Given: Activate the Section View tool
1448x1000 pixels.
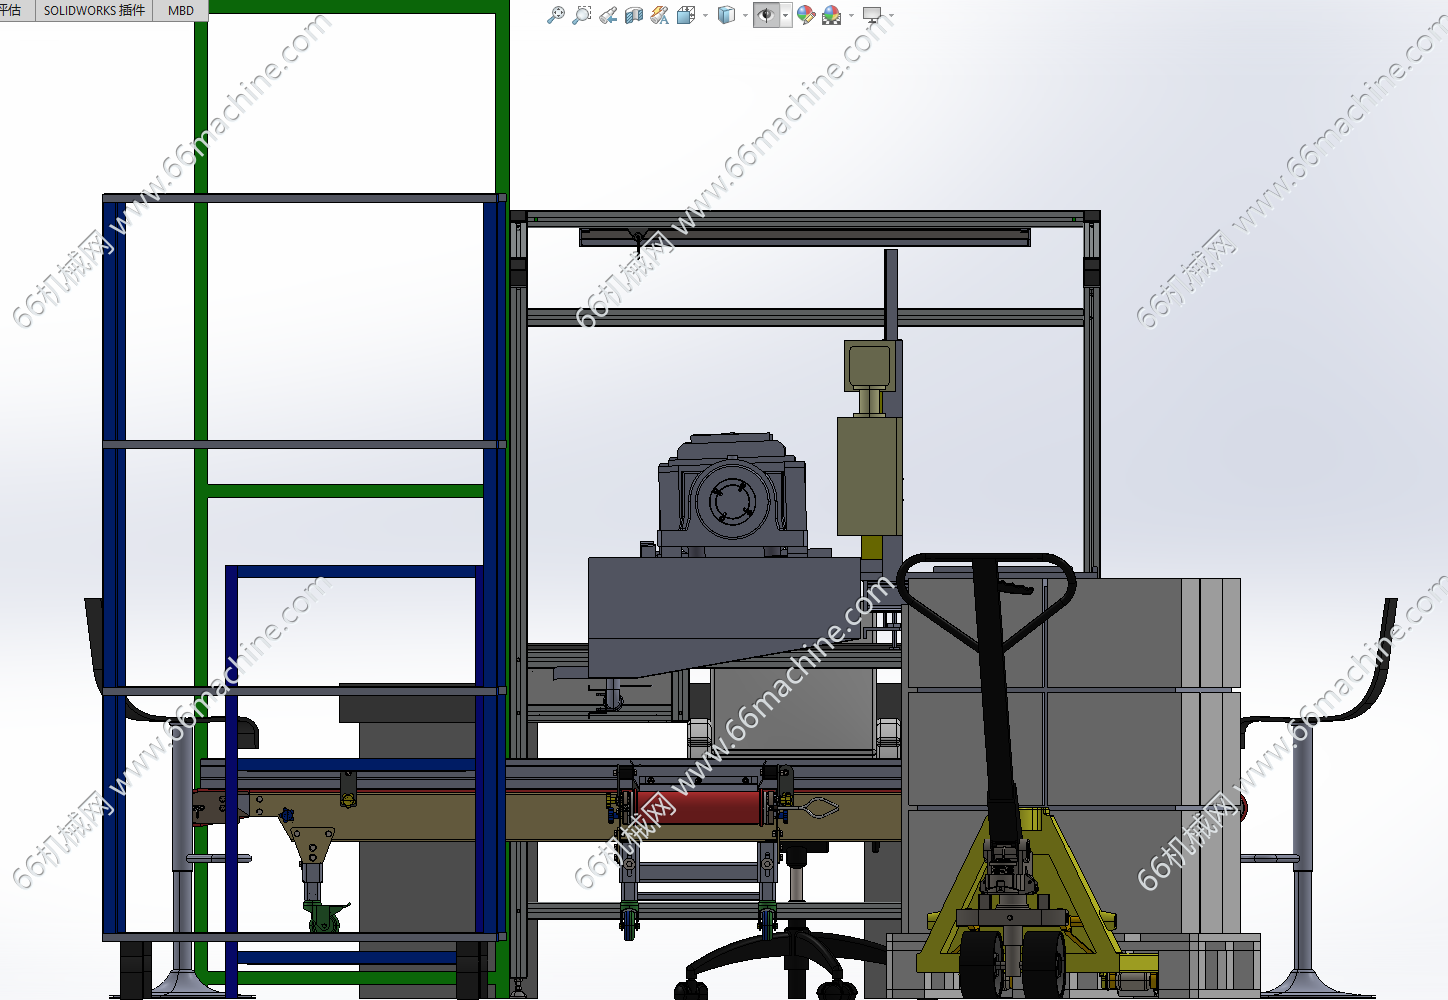Looking at the screenshot, I should coord(633,15).
